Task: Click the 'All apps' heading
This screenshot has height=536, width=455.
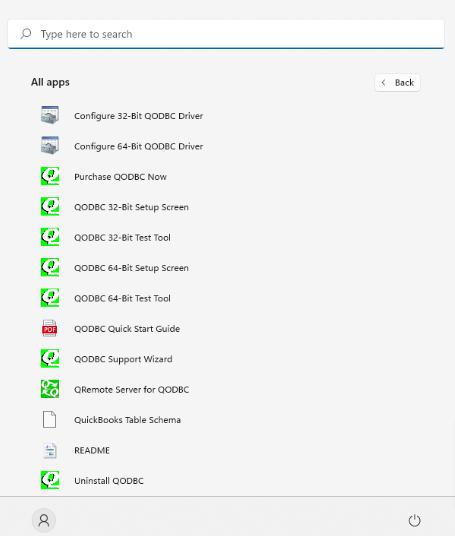Action: tap(50, 82)
